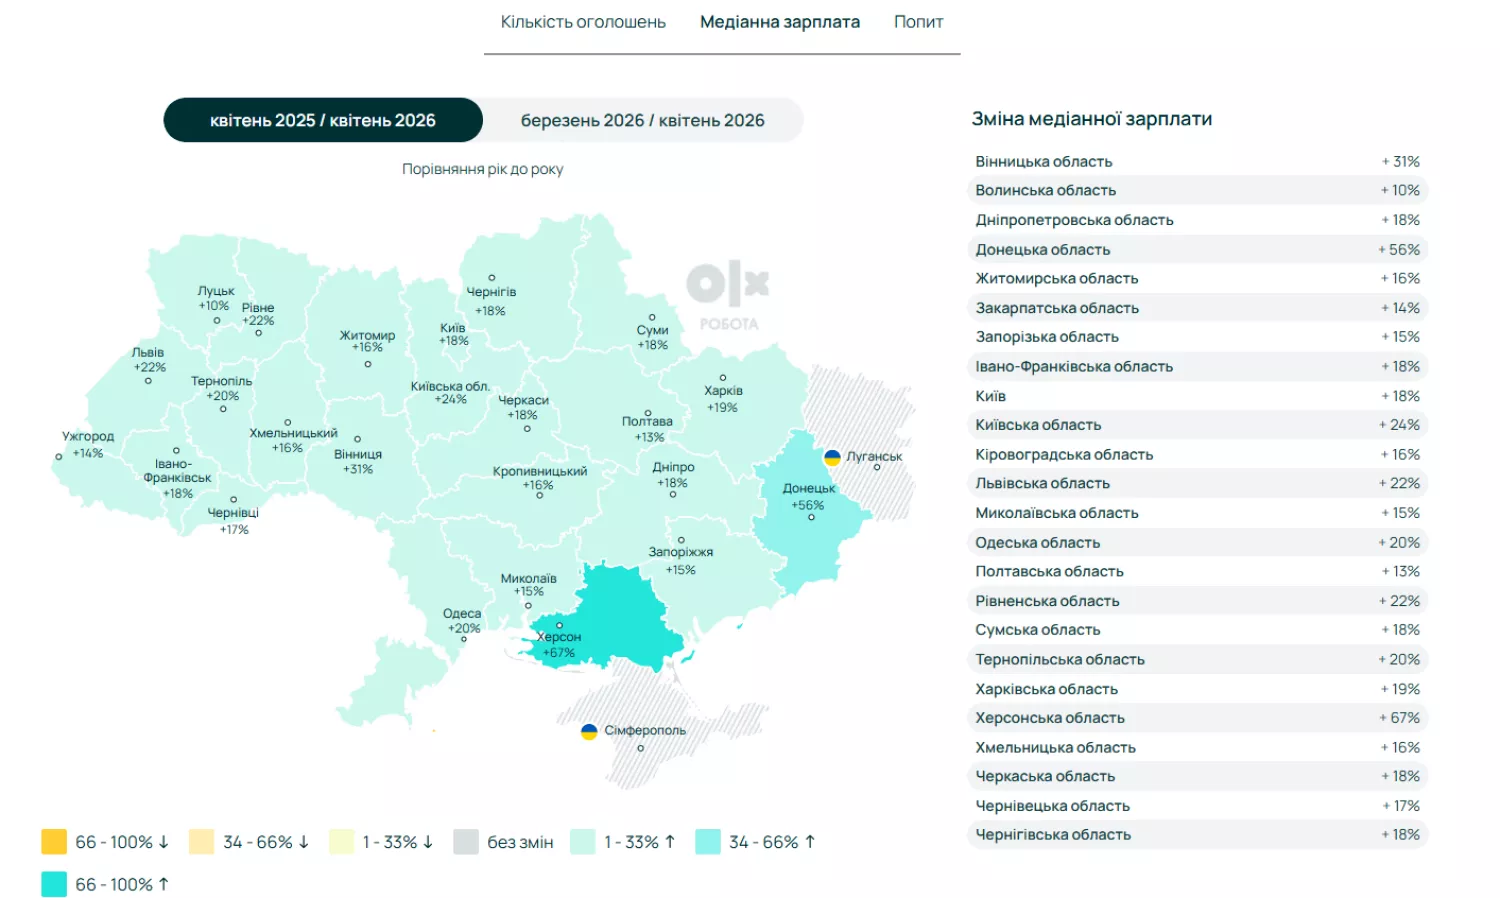1500x898 pixels.
Task: Click the Дніпропетровська область row
Action: 1197,220
